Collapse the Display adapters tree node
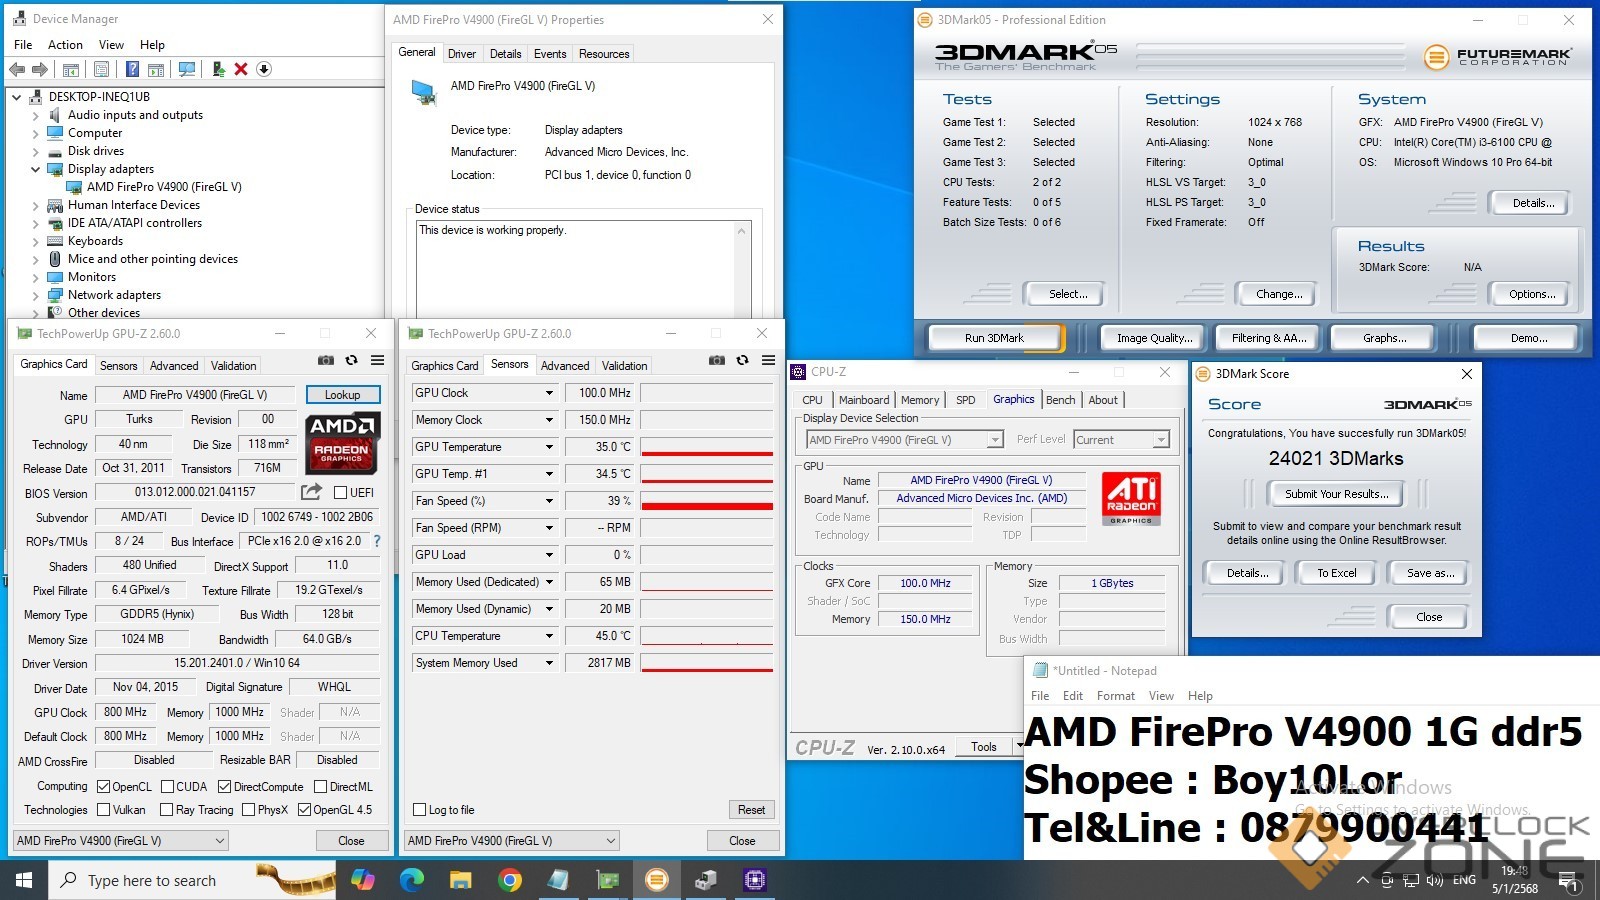This screenshot has height=900, width=1600. (x=35, y=169)
